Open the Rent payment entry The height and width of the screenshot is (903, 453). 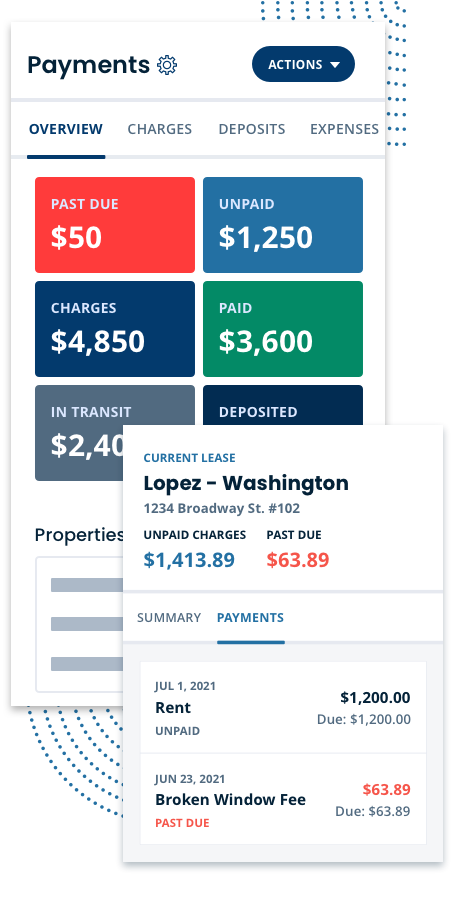click(x=283, y=707)
